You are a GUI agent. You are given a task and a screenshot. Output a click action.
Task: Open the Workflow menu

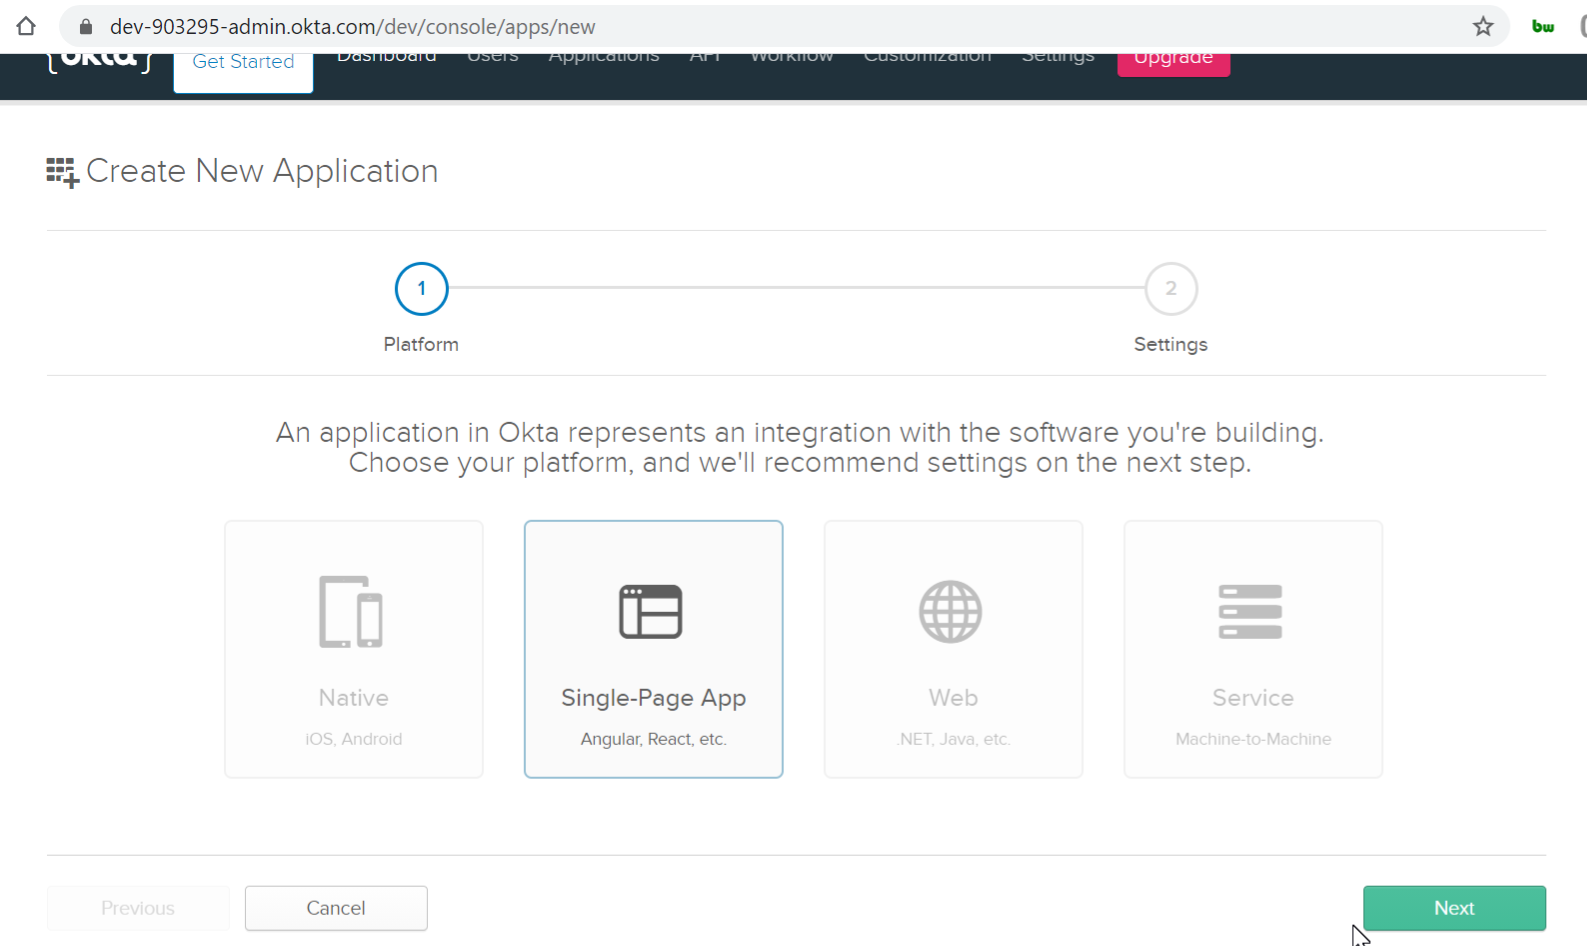(792, 58)
